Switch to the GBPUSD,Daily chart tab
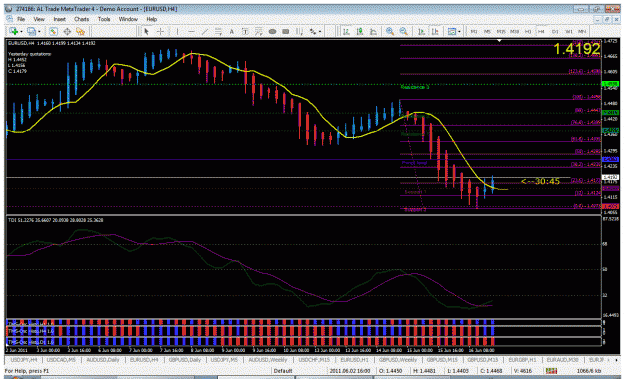The height and width of the screenshot is (379, 625). (x=185, y=360)
